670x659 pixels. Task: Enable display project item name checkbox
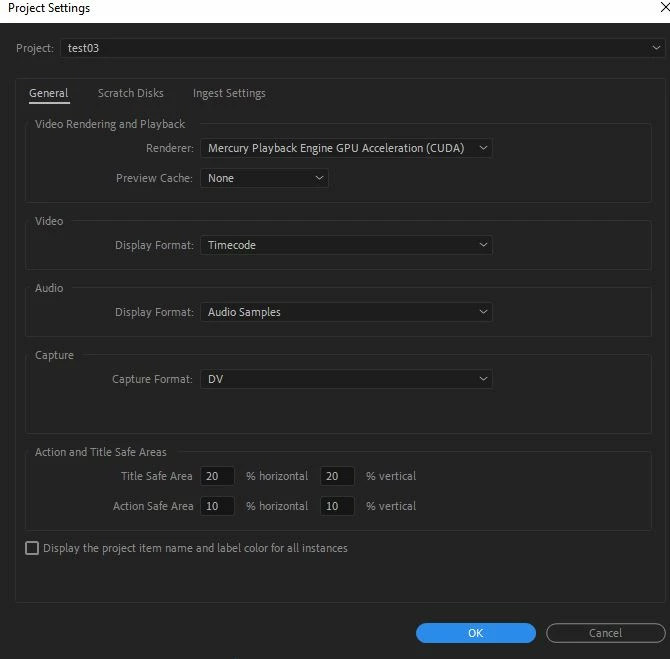click(x=32, y=548)
